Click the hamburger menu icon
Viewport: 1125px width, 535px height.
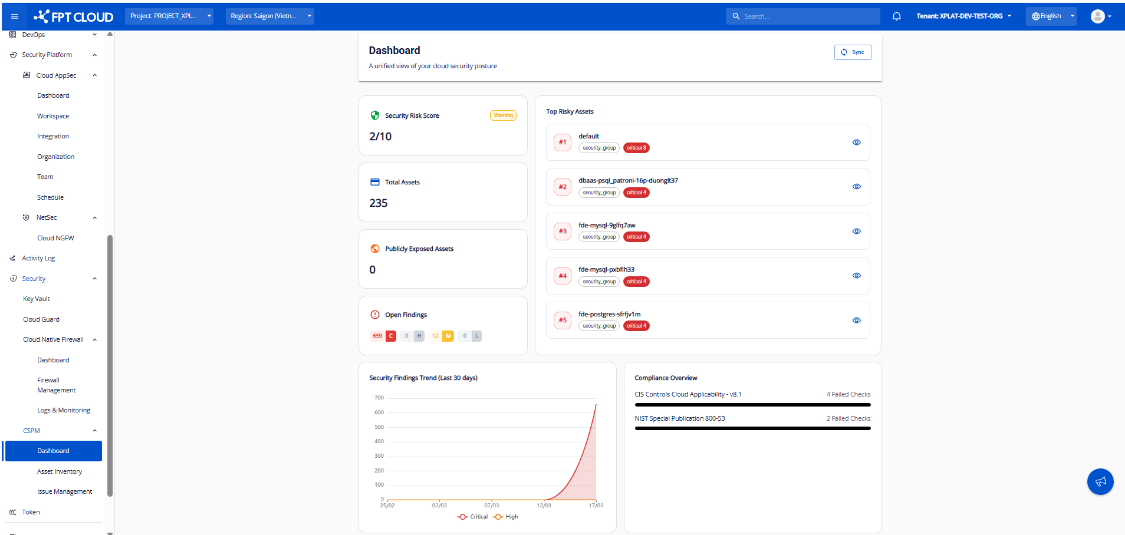[14, 16]
